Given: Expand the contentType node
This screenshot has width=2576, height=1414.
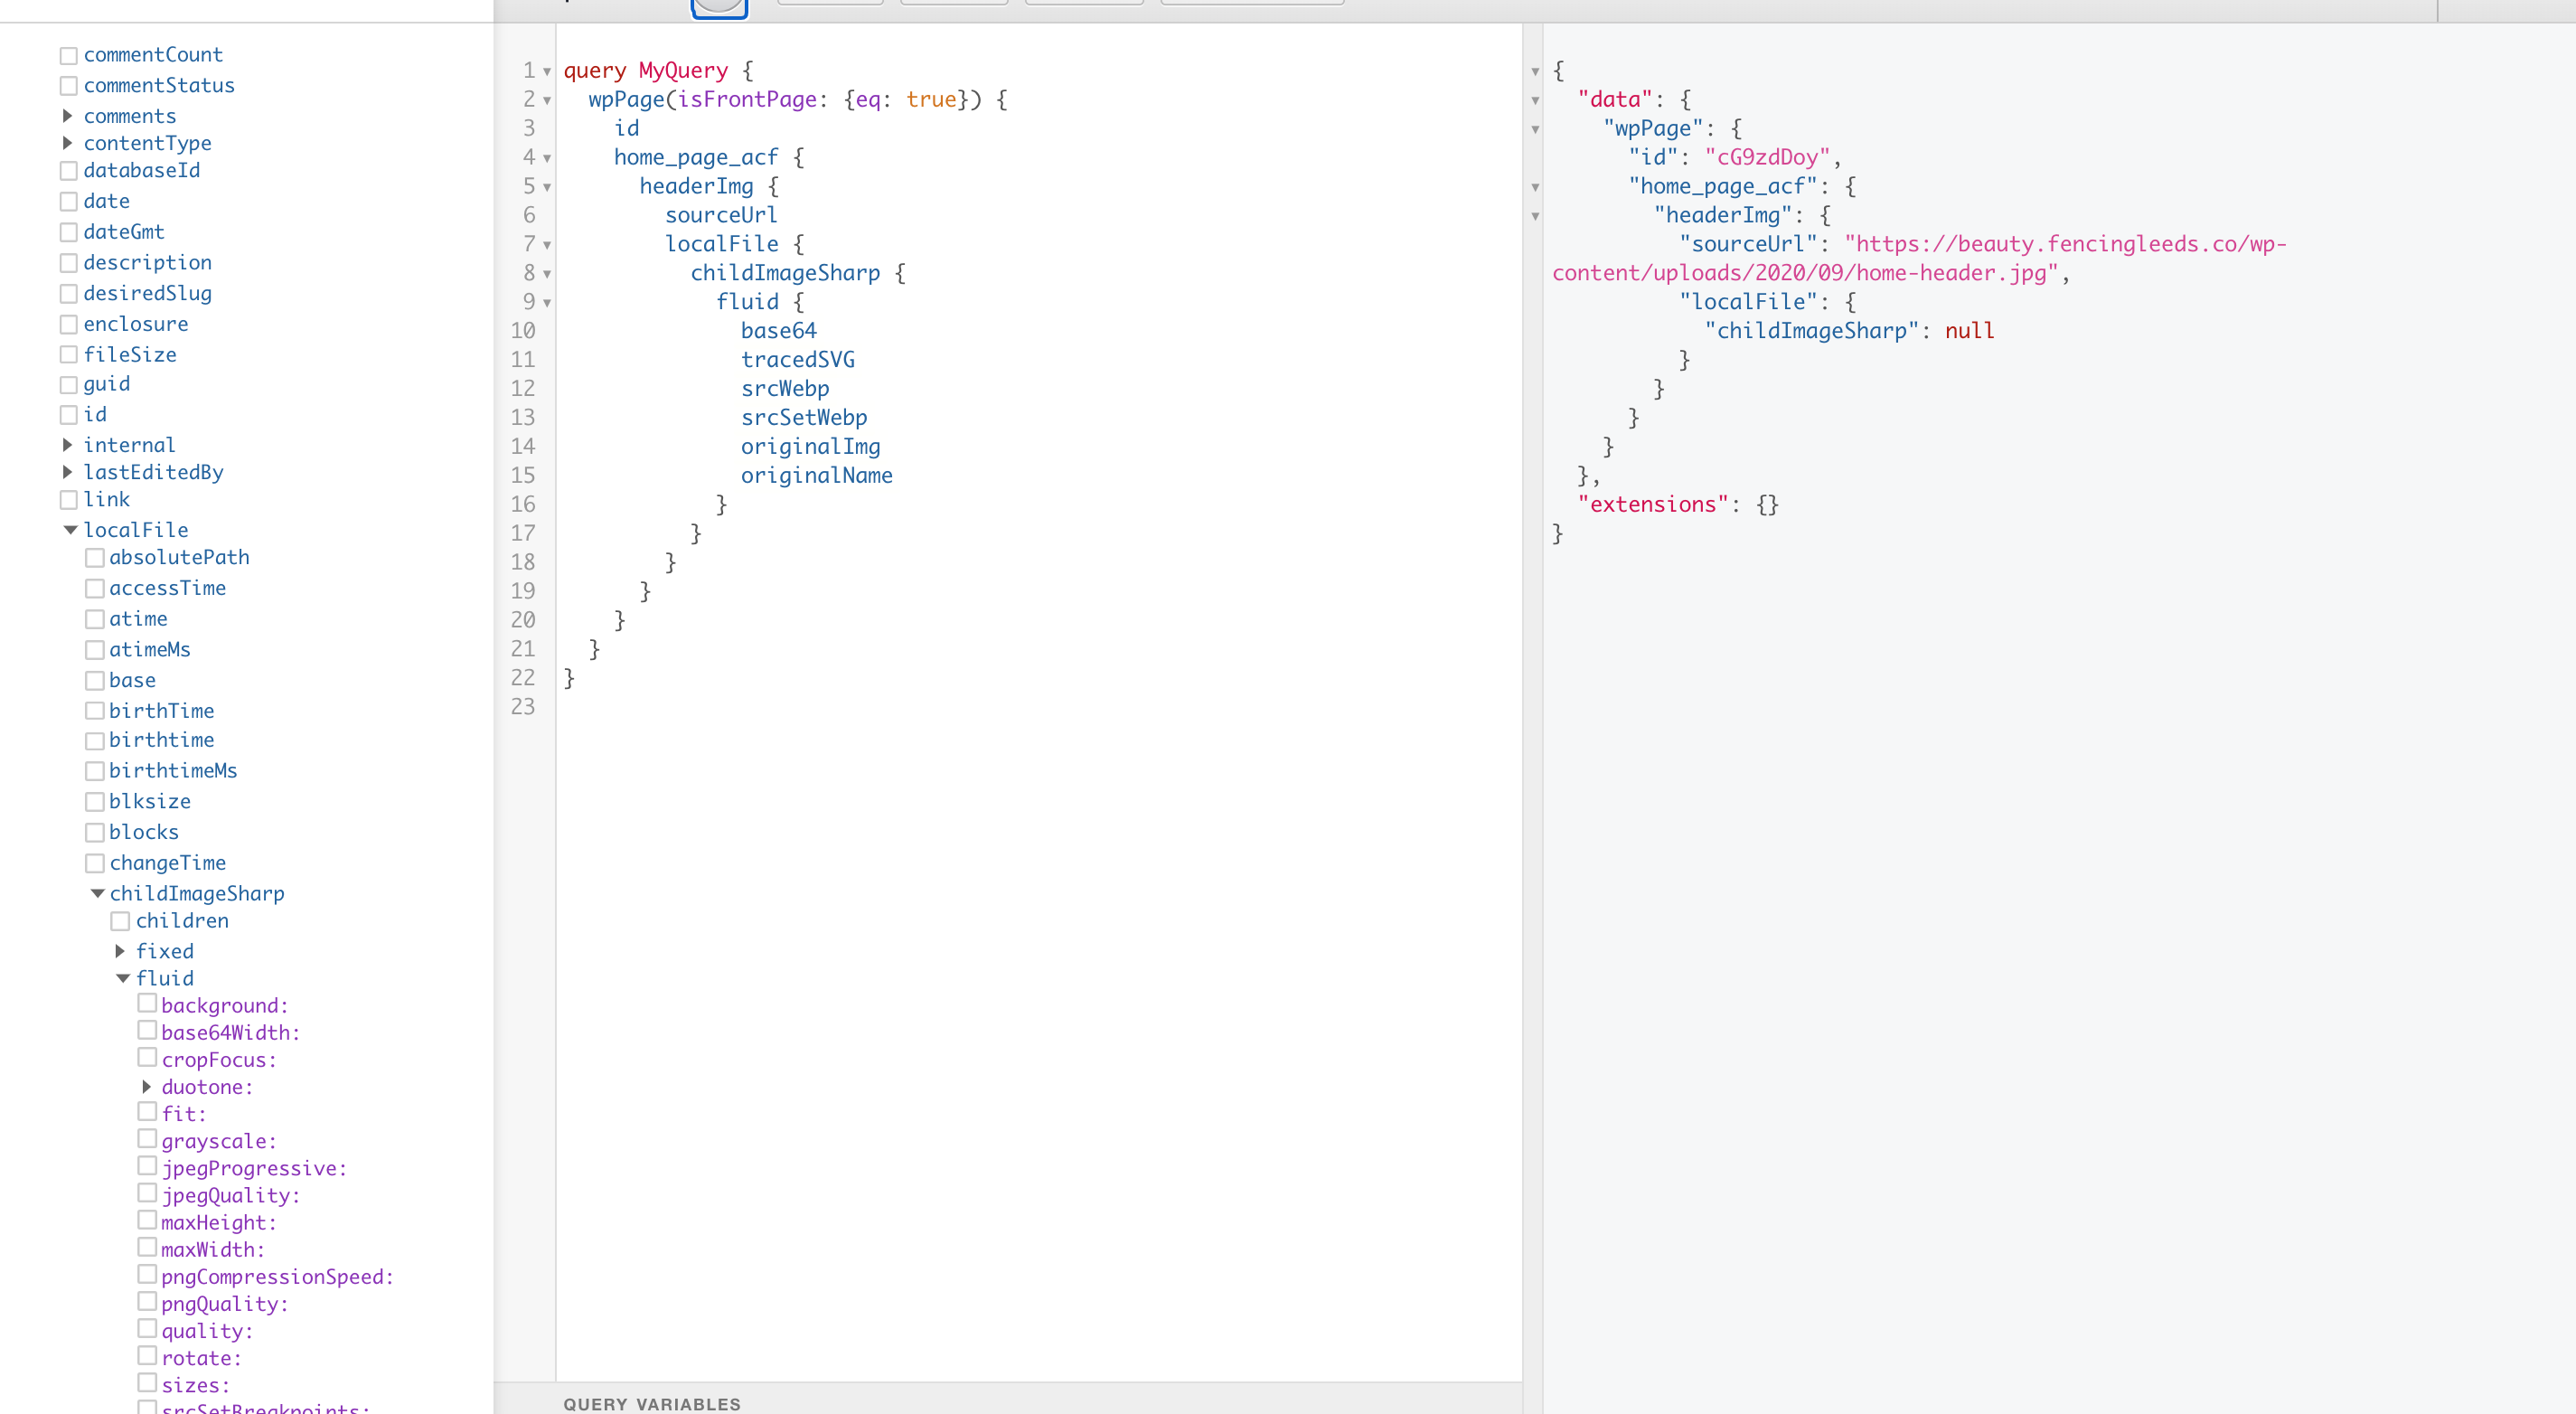Looking at the screenshot, I should coord(68,143).
